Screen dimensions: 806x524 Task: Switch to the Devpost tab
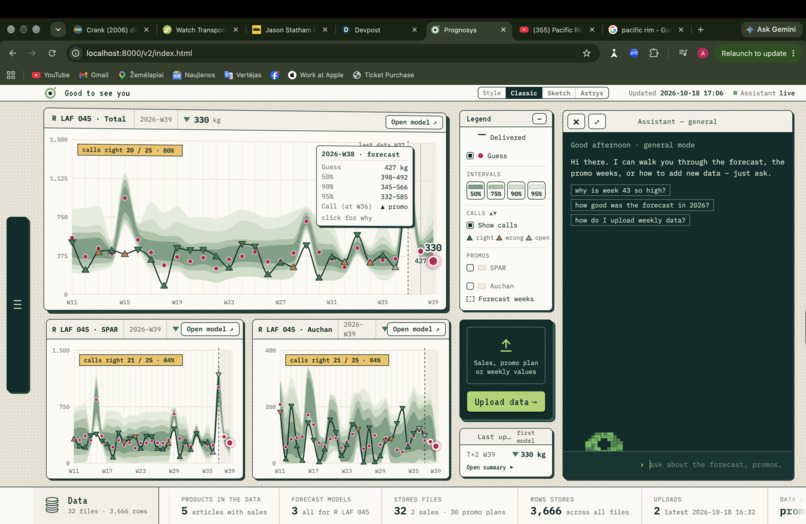[379, 30]
